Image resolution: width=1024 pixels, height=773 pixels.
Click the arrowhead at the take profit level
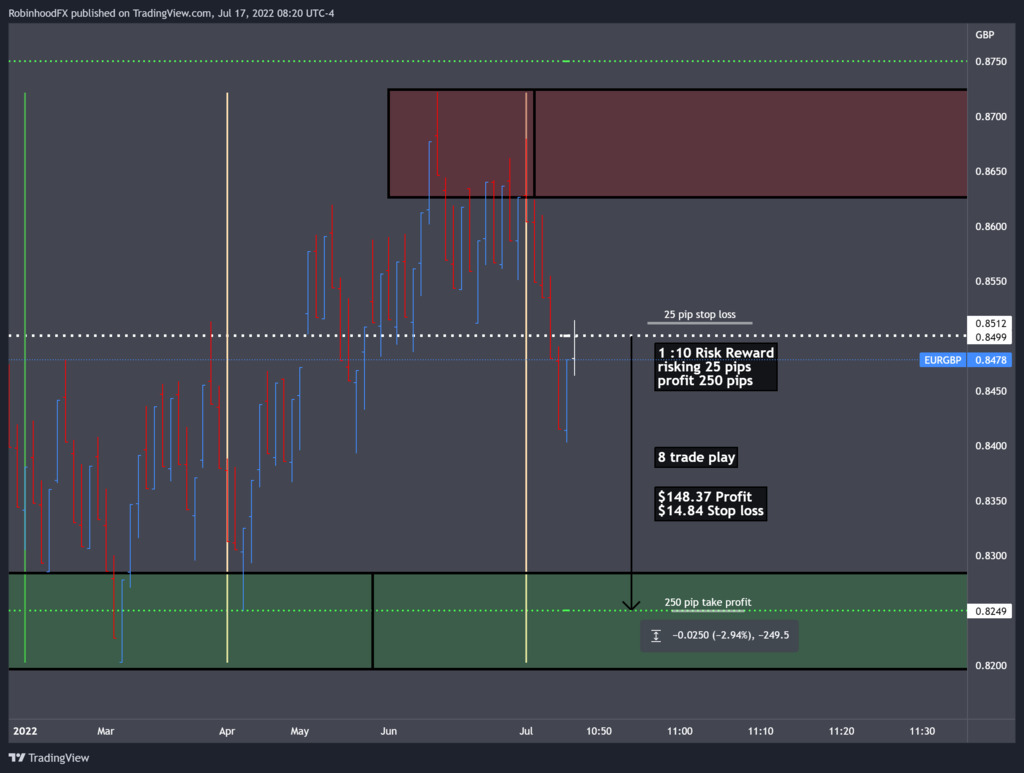631,605
